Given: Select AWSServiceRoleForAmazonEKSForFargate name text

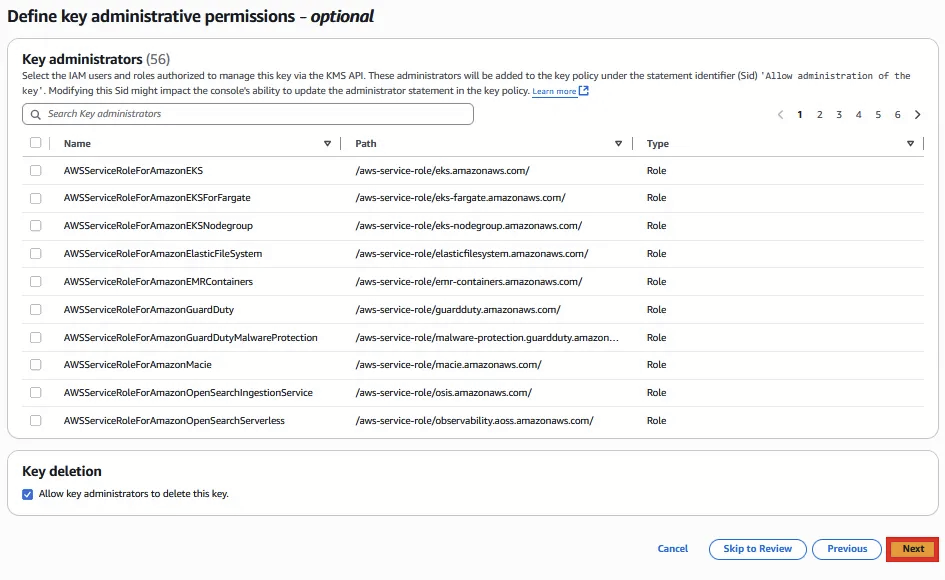Looking at the screenshot, I should pyautogui.click(x=157, y=198).
